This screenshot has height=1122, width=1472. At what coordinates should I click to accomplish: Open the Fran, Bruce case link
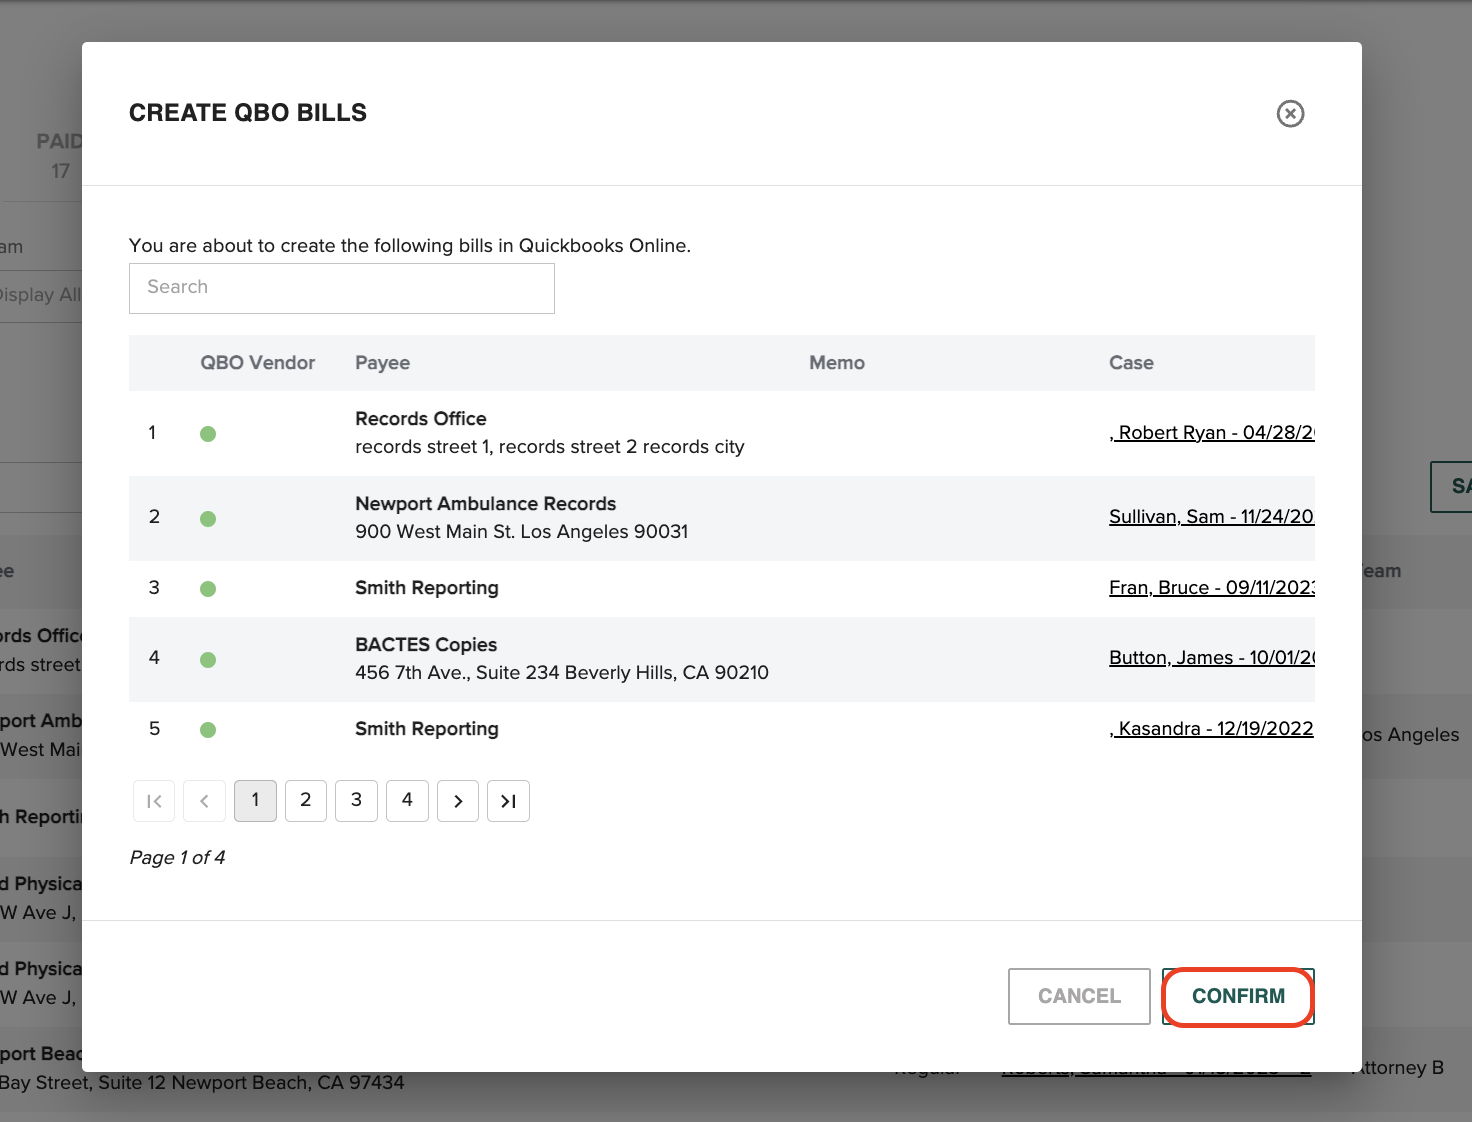coord(1211,587)
